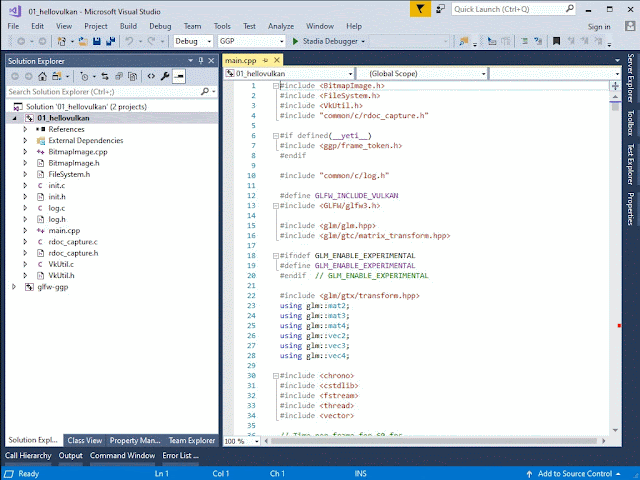This screenshot has height=480, width=640.
Task: Open Properties with the wrench icon
Action: point(165,76)
